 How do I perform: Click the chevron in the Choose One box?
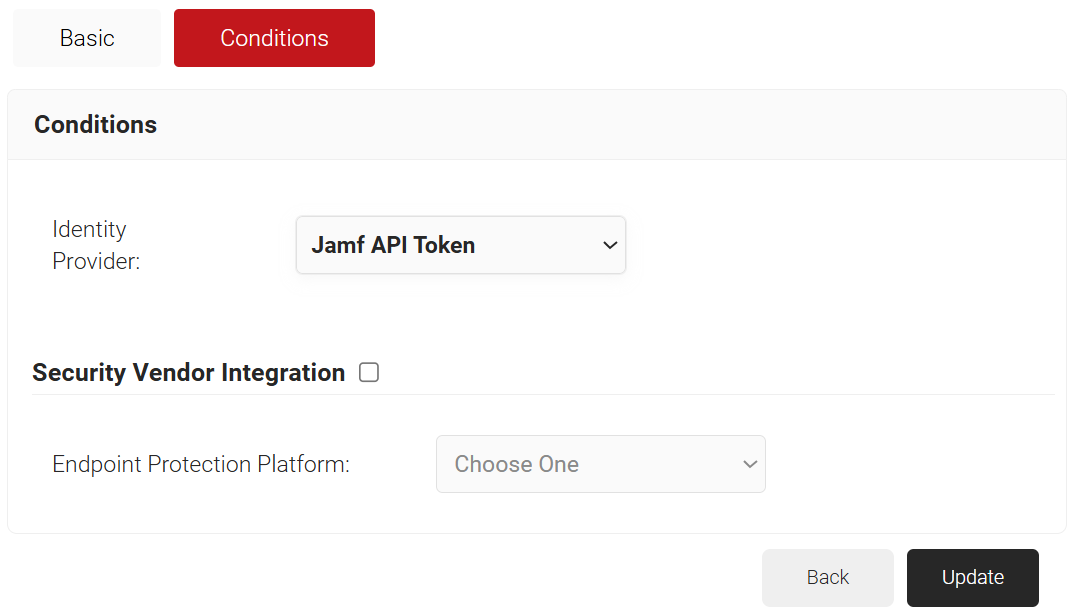tap(750, 464)
